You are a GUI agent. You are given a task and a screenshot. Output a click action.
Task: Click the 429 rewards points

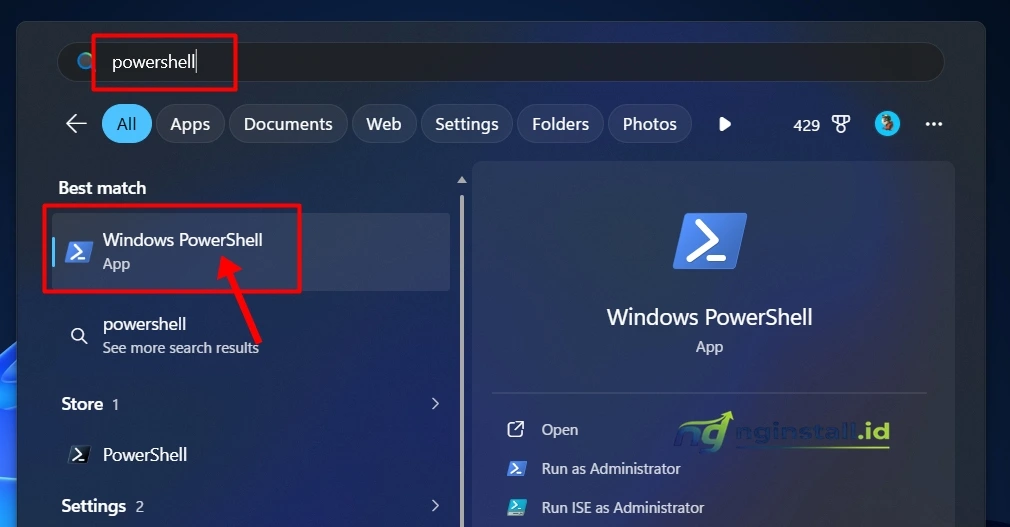click(806, 125)
